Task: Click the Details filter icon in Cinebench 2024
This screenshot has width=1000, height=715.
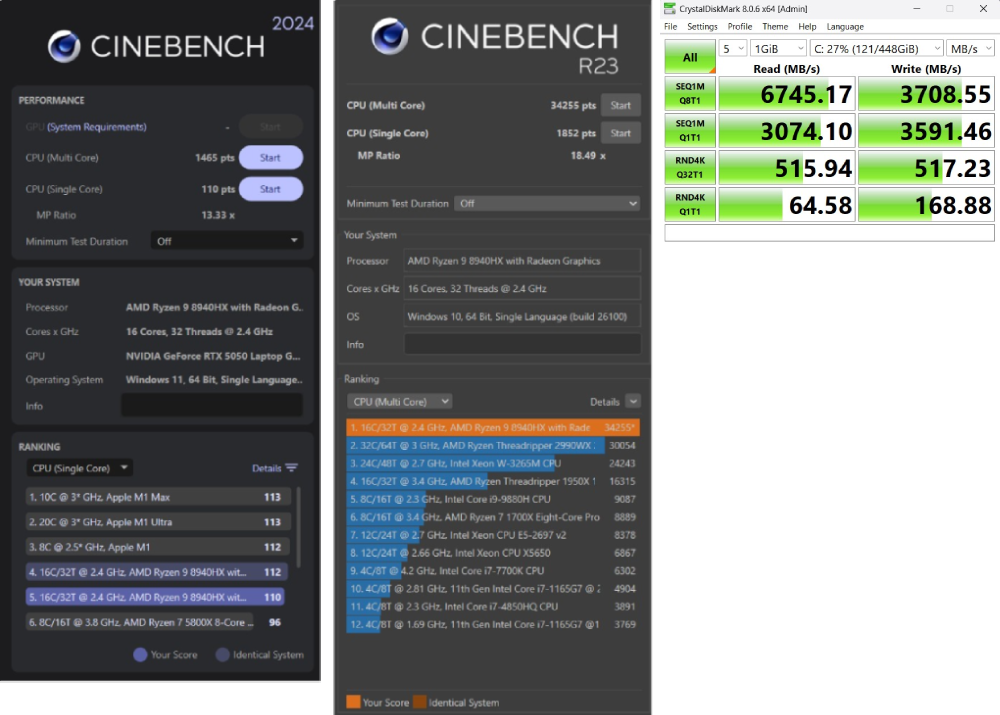Action: 291,468
